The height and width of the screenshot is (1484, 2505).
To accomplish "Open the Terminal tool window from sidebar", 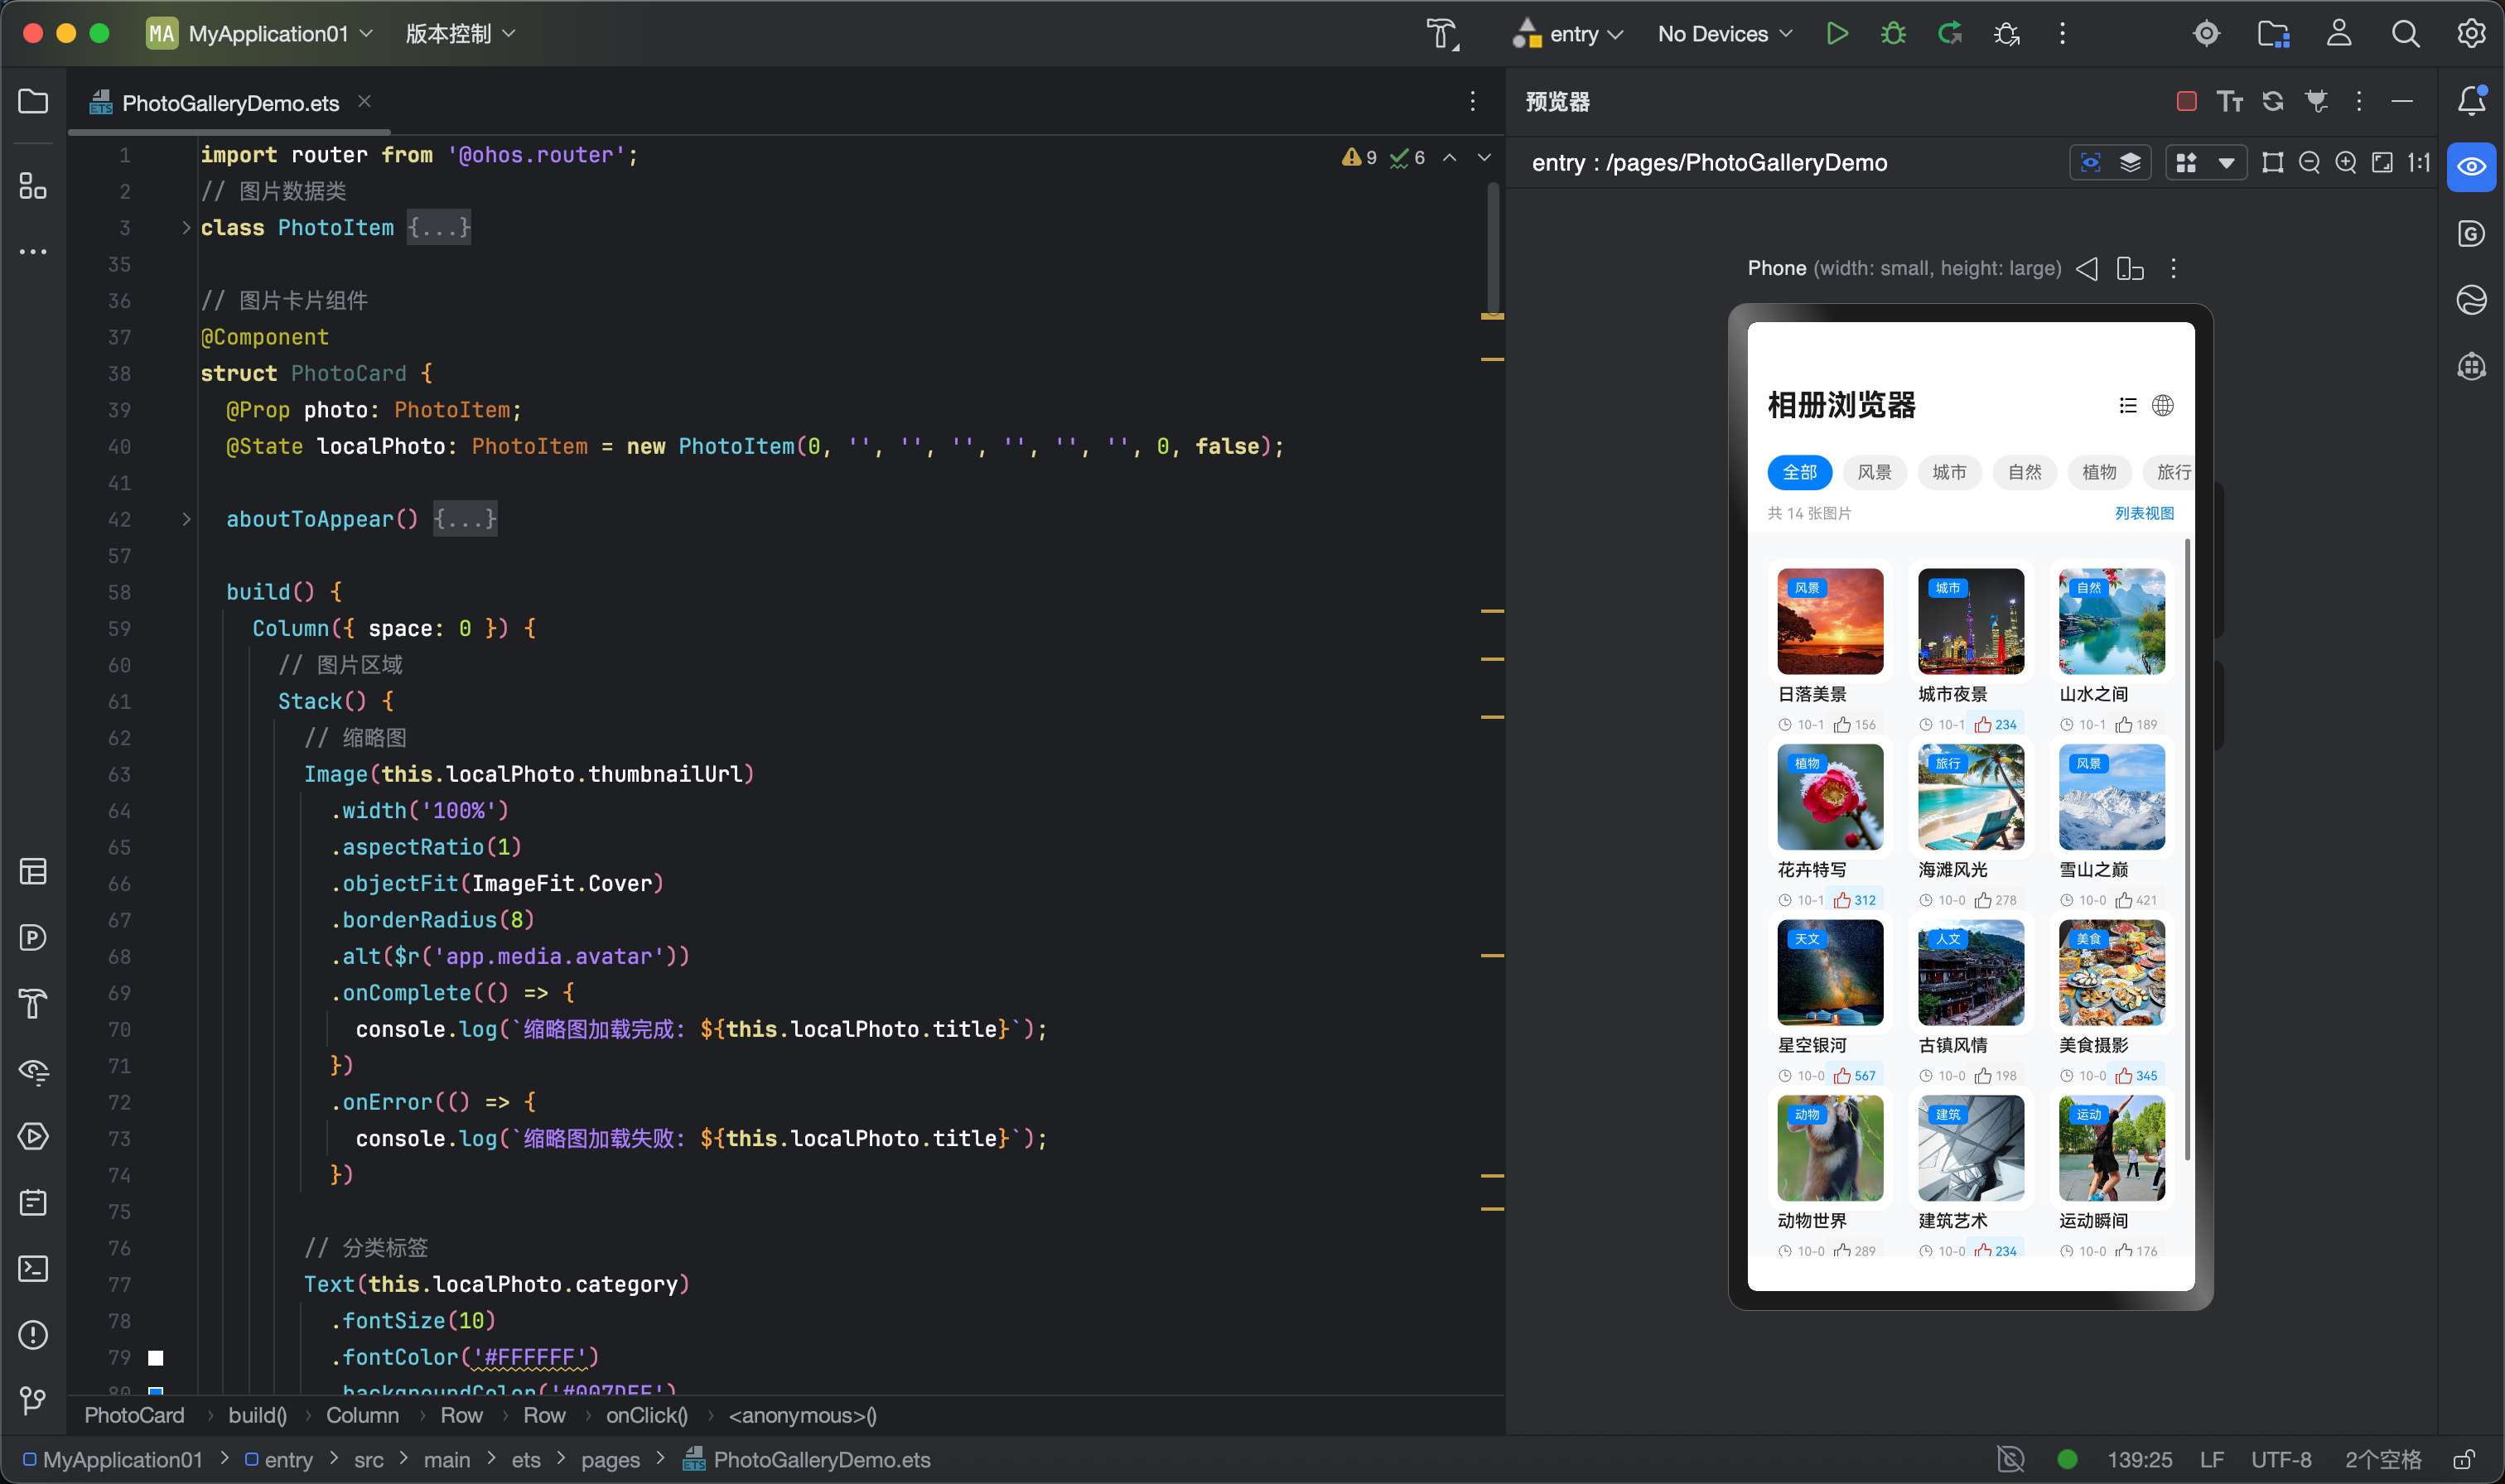I will tap(33, 1268).
